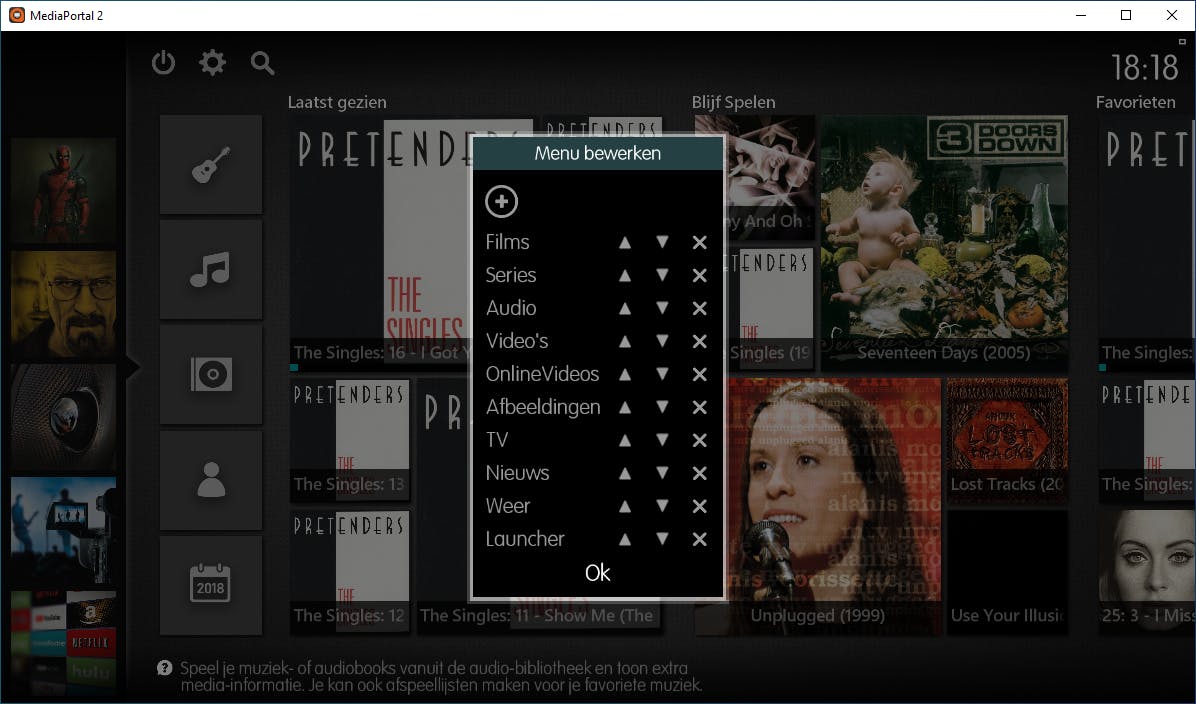The width and height of the screenshot is (1196, 704).
Task: Move Films down in the menu
Action: 662,243
